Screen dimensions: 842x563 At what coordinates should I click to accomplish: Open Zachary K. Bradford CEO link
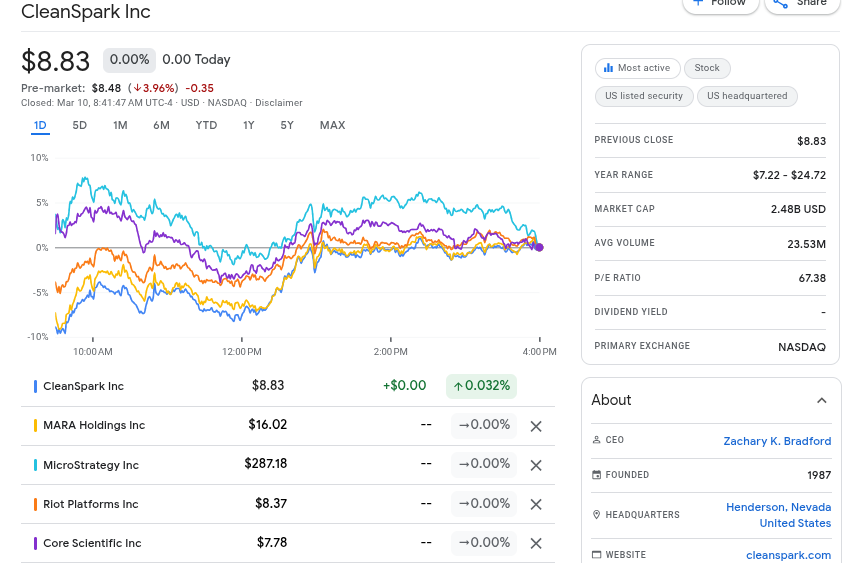pyautogui.click(x=777, y=441)
